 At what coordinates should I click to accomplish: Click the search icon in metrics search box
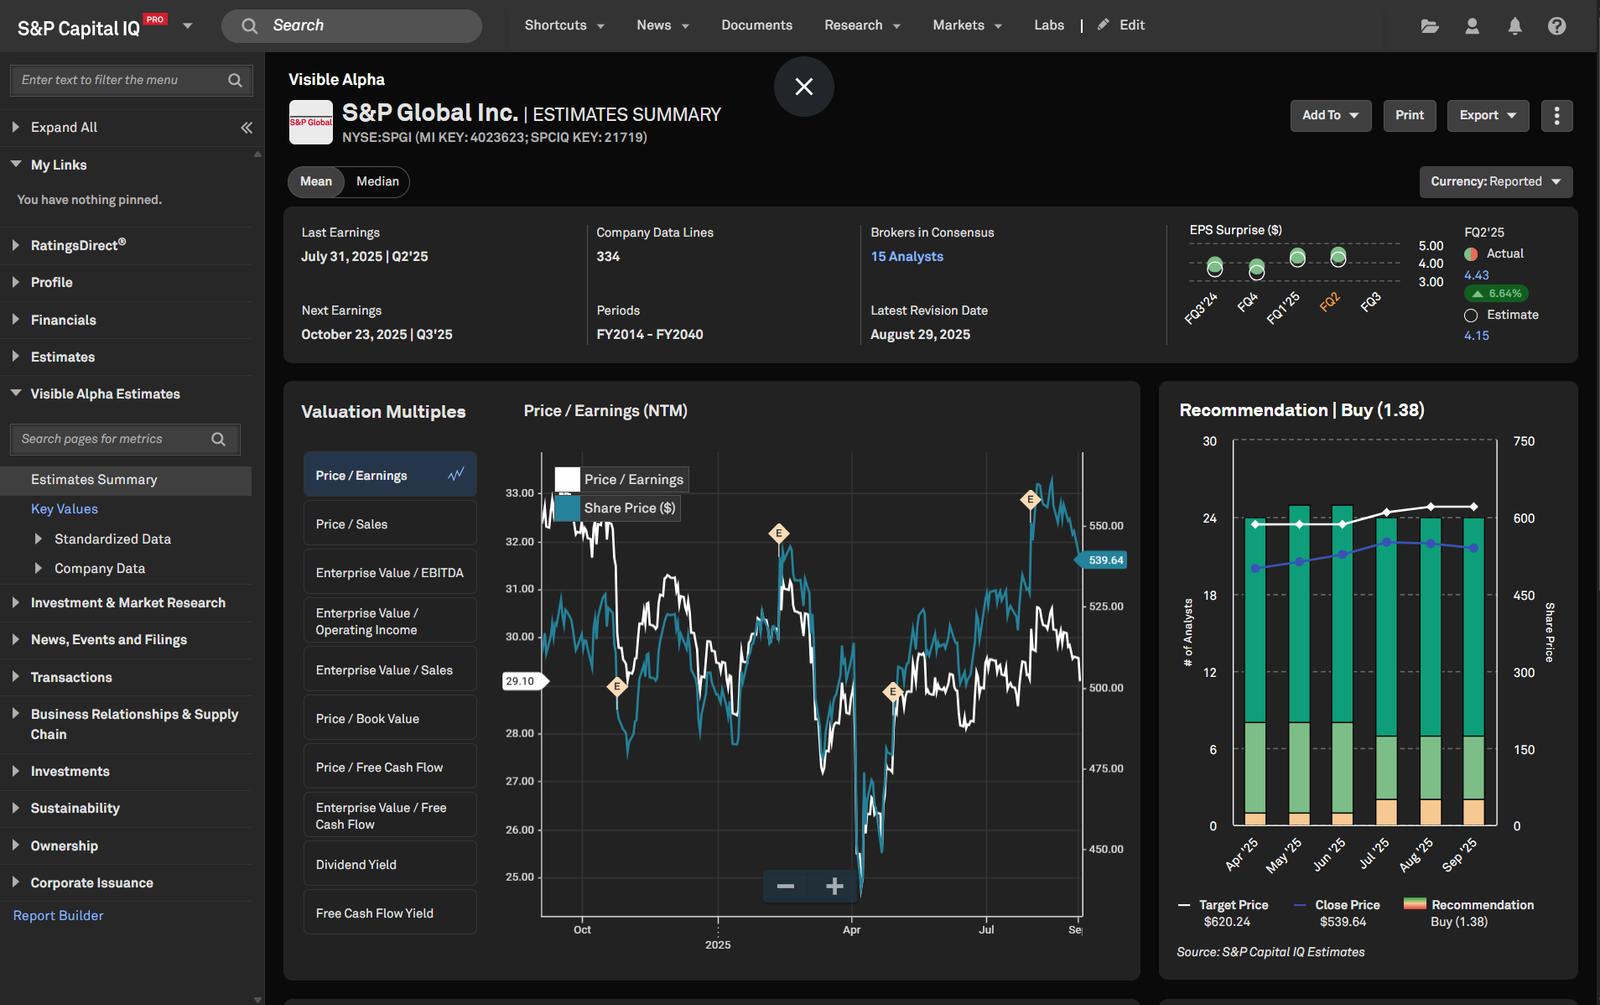point(218,439)
